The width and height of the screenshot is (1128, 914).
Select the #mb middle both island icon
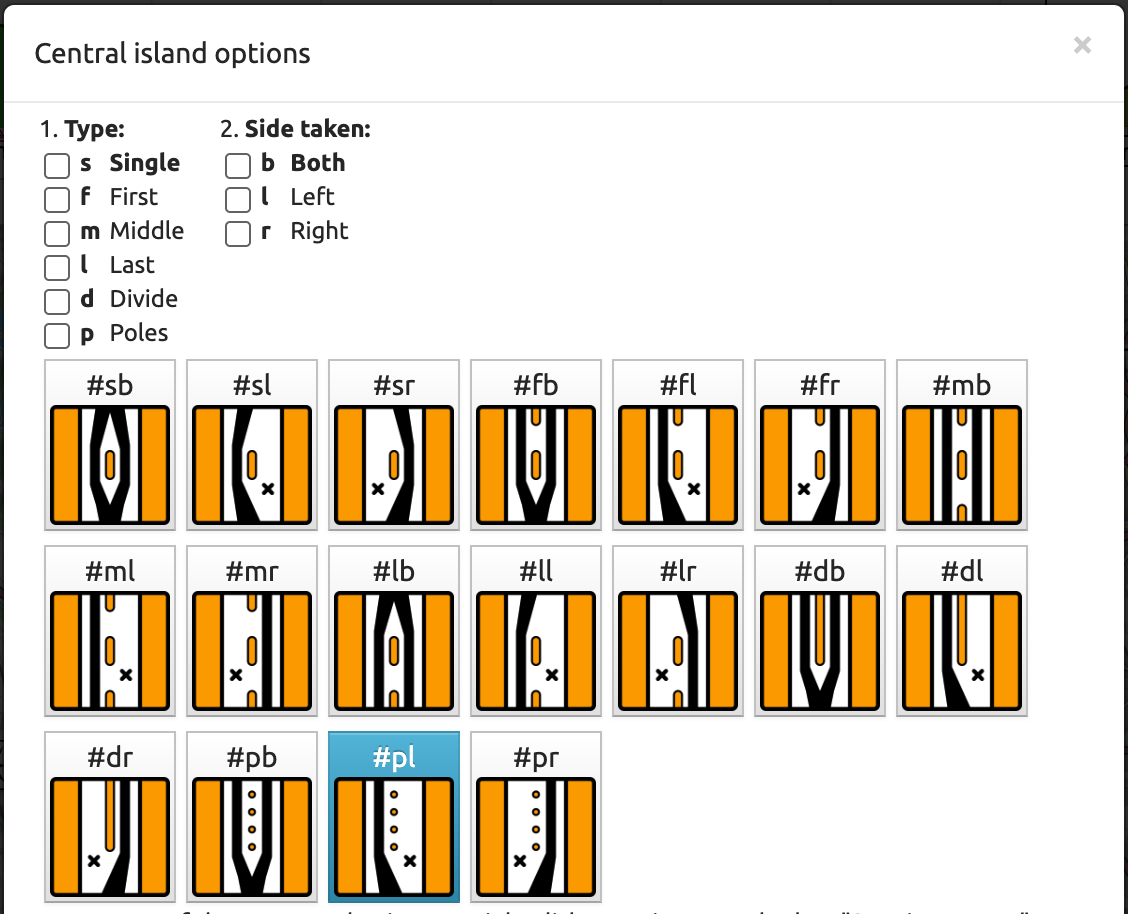pyautogui.click(x=961, y=445)
